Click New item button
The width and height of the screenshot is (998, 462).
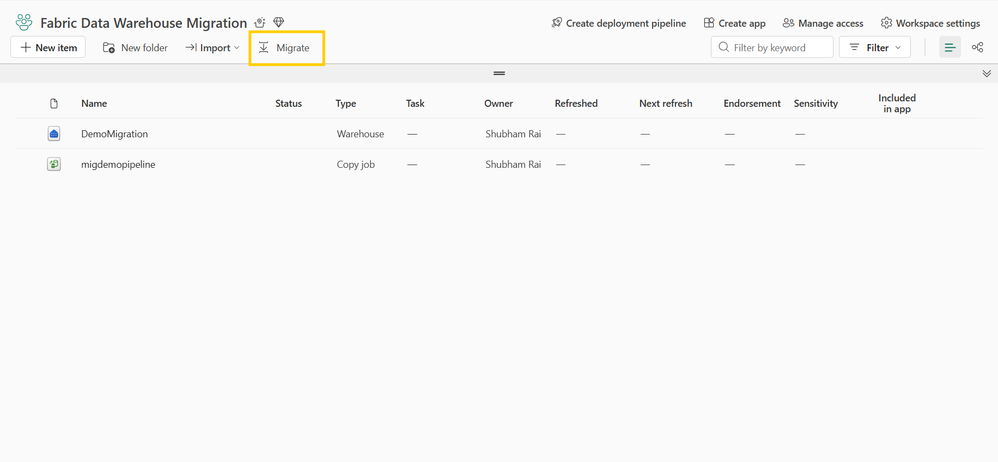click(48, 47)
